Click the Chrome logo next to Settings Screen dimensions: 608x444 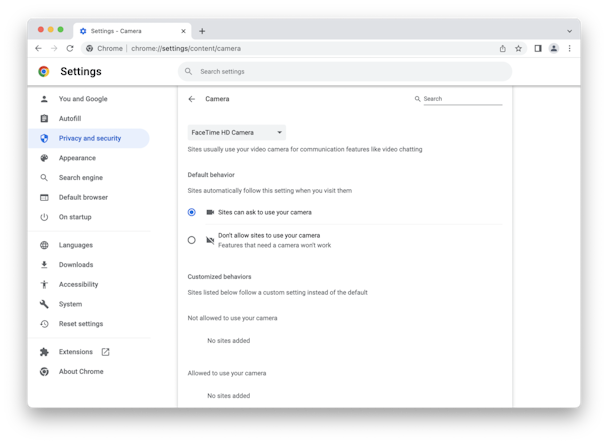[x=44, y=71]
